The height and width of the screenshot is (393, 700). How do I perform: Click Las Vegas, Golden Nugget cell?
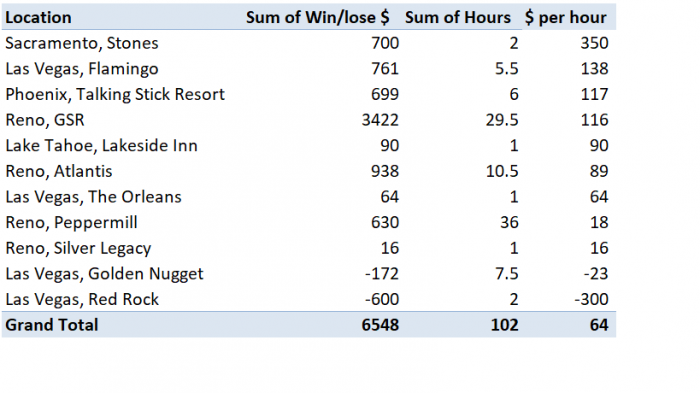point(104,274)
